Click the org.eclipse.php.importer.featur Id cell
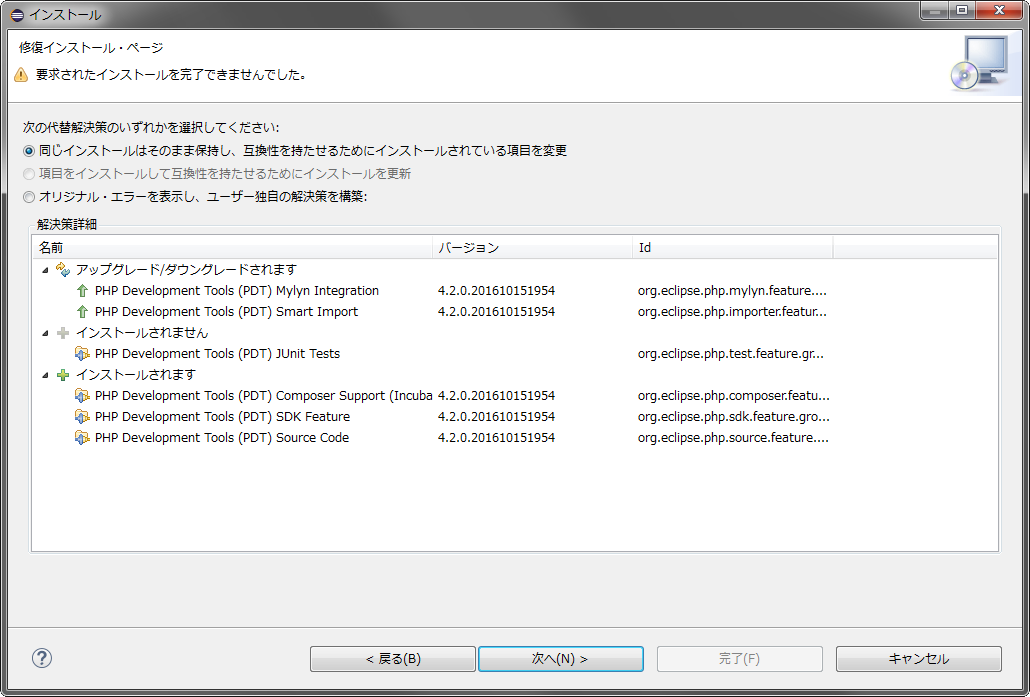The width and height of the screenshot is (1030, 697). [x=732, y=312]
